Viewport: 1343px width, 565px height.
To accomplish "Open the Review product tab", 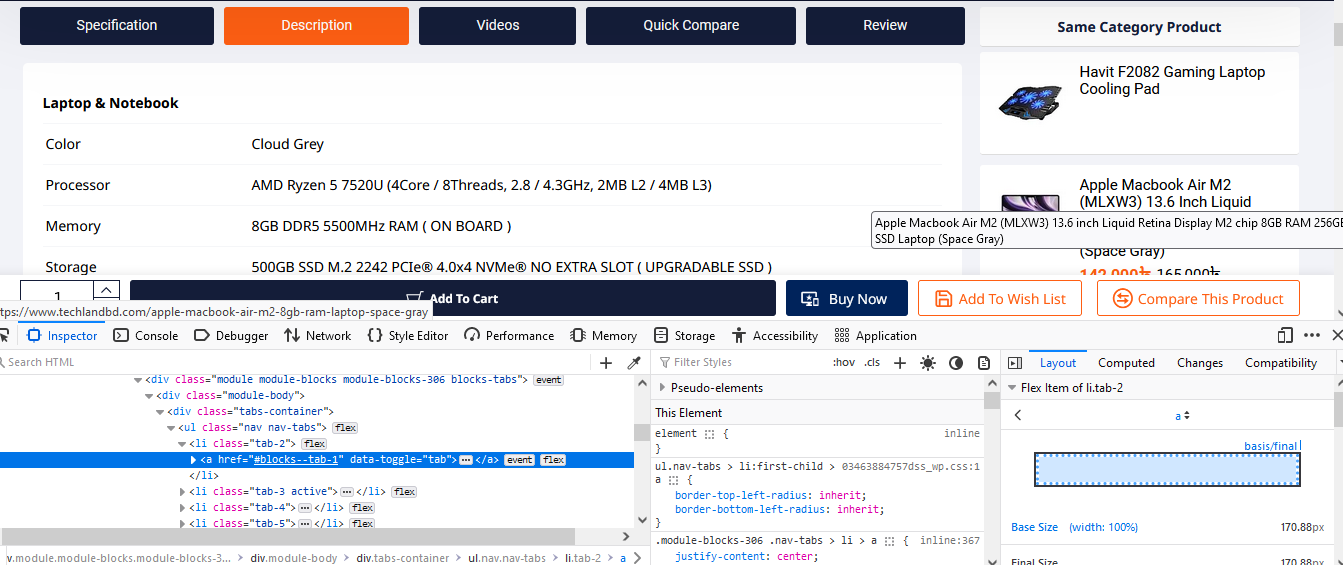I will pos(885,26).
